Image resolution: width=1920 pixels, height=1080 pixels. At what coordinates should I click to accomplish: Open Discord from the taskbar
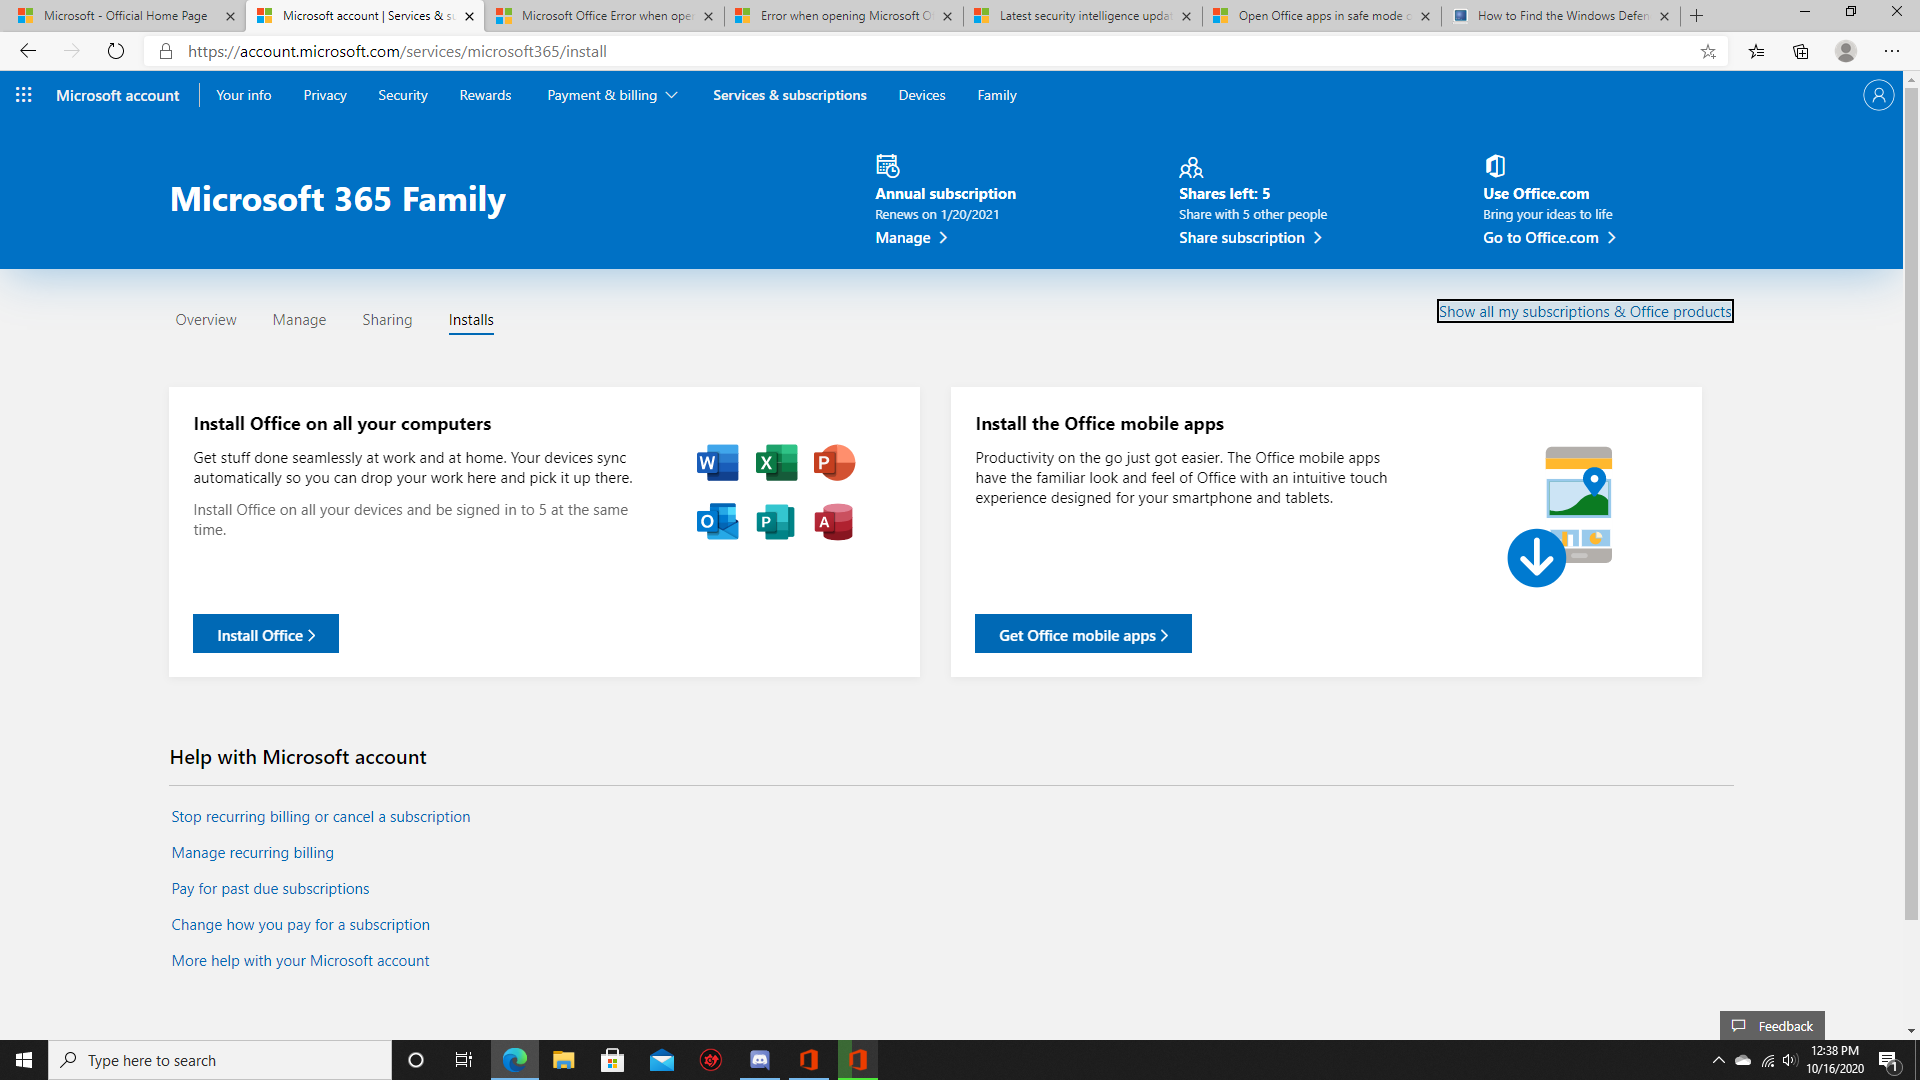point(760,1060)
